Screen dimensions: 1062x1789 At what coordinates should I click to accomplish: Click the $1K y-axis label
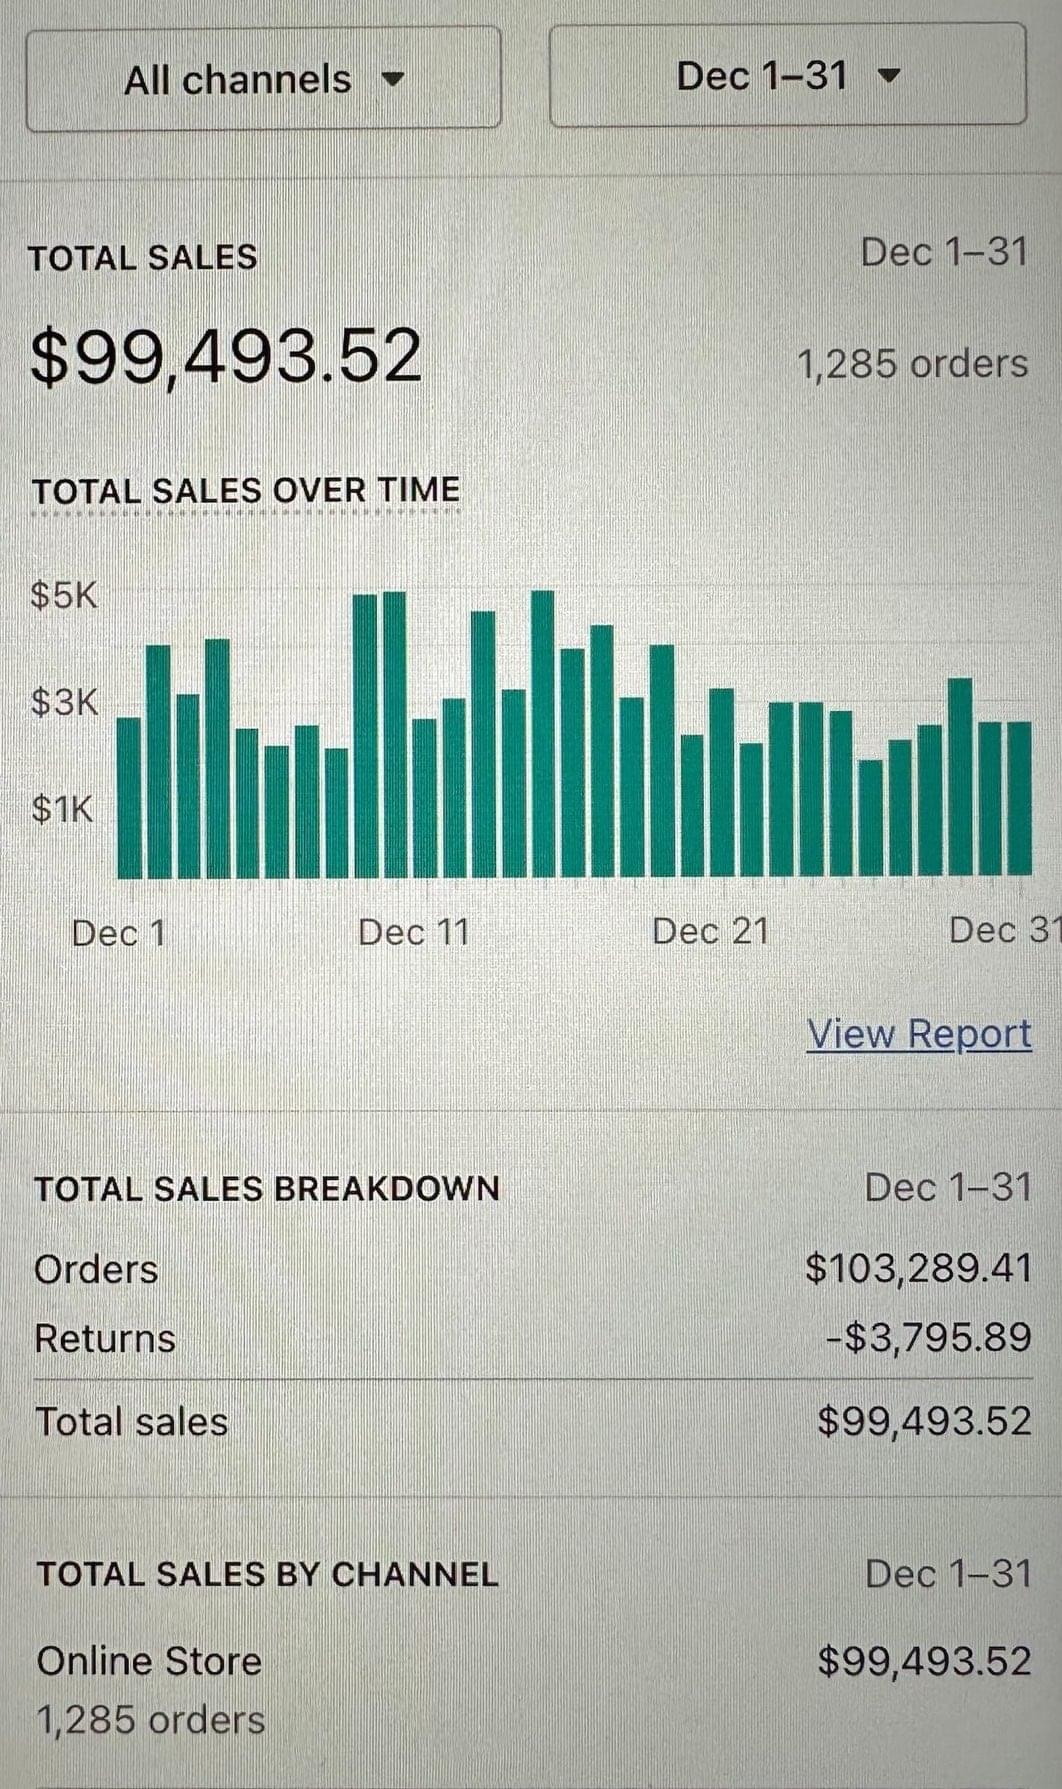tap(62, 808)
